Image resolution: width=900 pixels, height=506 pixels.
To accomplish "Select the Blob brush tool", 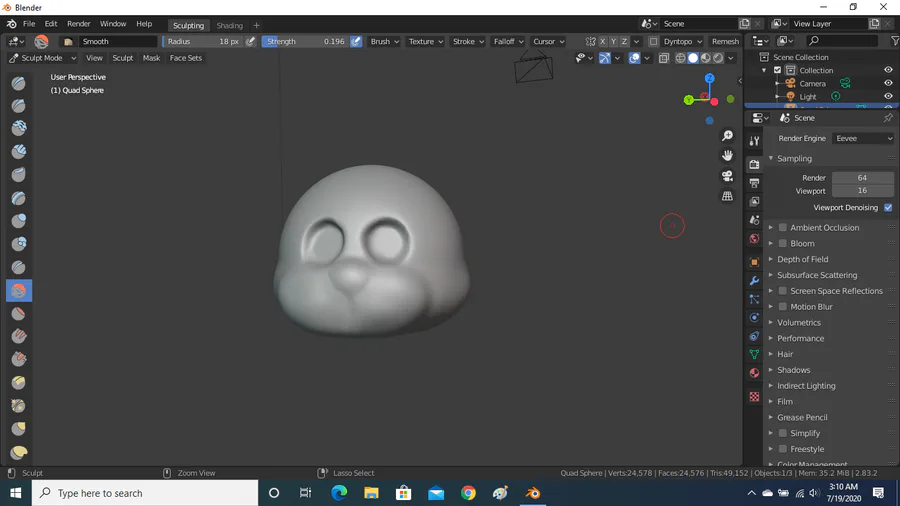I will [x=18, y=244].
